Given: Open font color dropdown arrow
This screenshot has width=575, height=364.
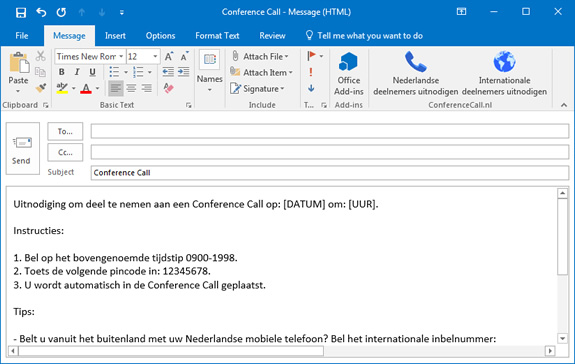Looking at the screenshot, I should [x=98, y=88].
